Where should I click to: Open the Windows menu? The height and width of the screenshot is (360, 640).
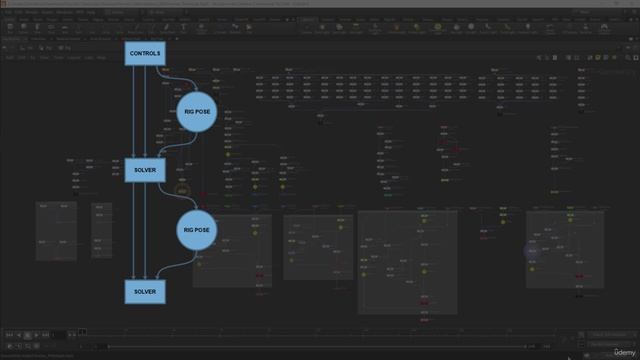[64, 12]
